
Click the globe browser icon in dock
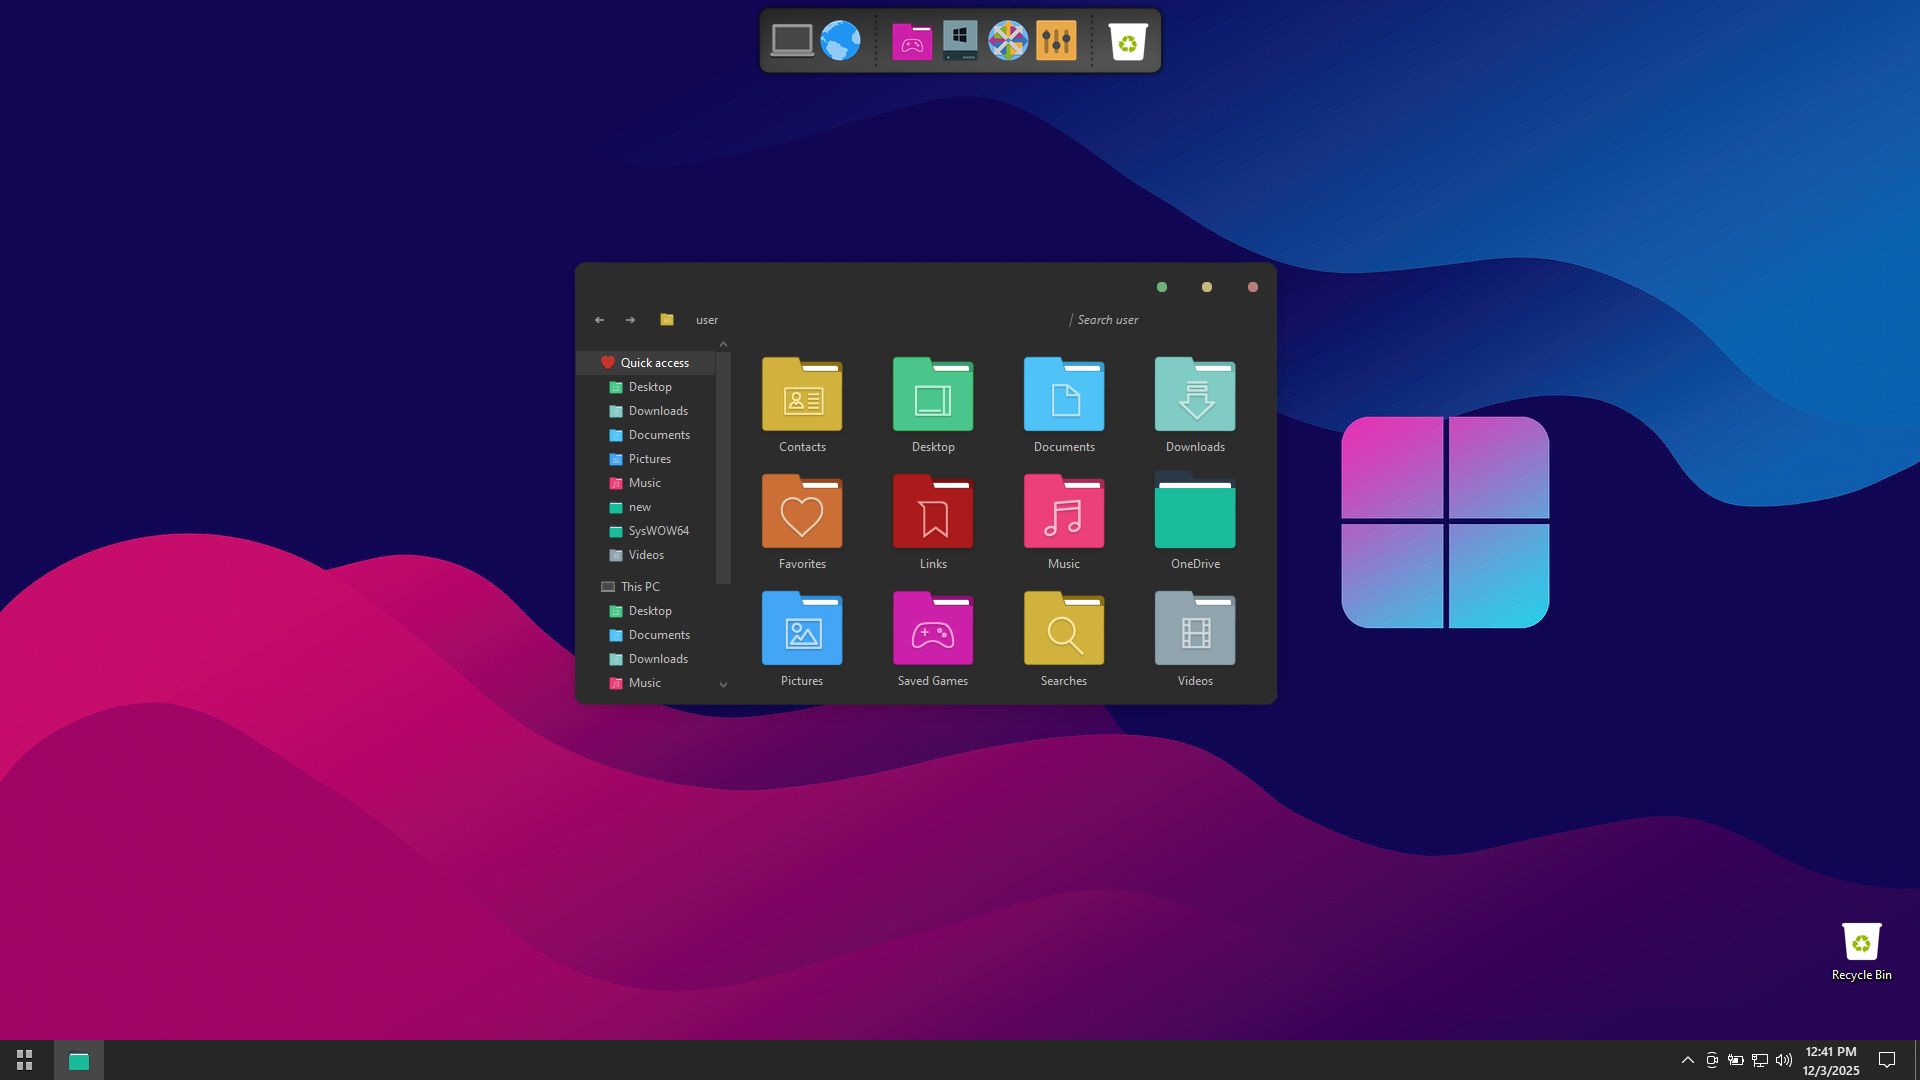pos(840,41)
